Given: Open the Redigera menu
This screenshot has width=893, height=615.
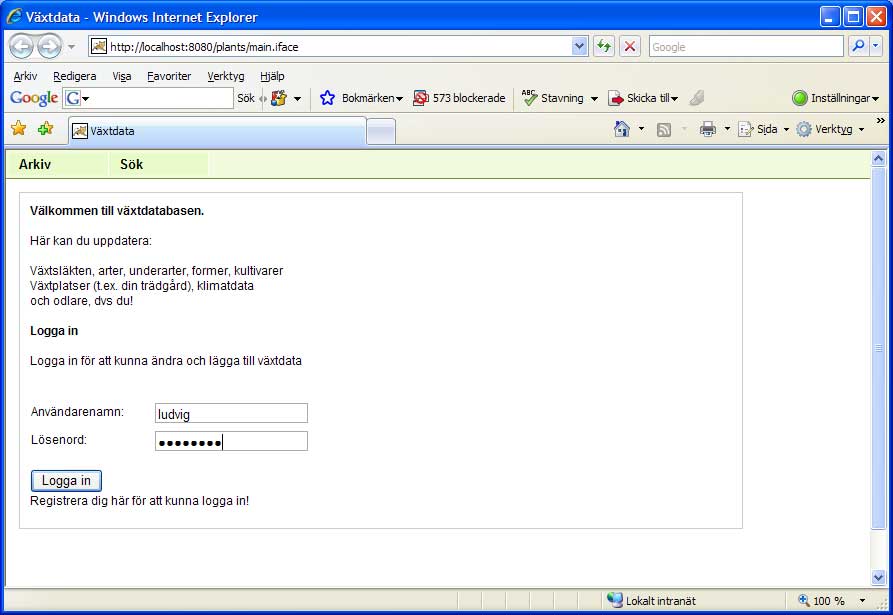Looking at the screenshot, I should coord(75,76).
